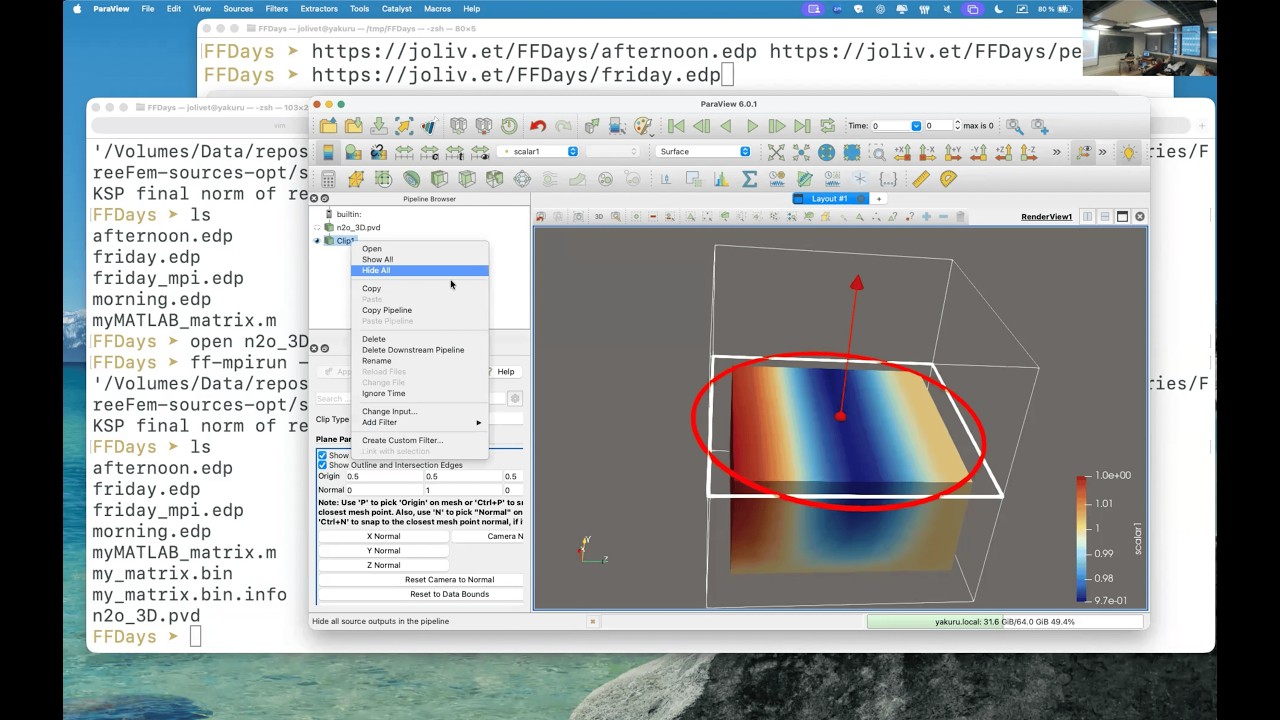Click the Sigma integrate variables icon
The width and height of the screenshot is (1280, 720).
pos(749,179)
